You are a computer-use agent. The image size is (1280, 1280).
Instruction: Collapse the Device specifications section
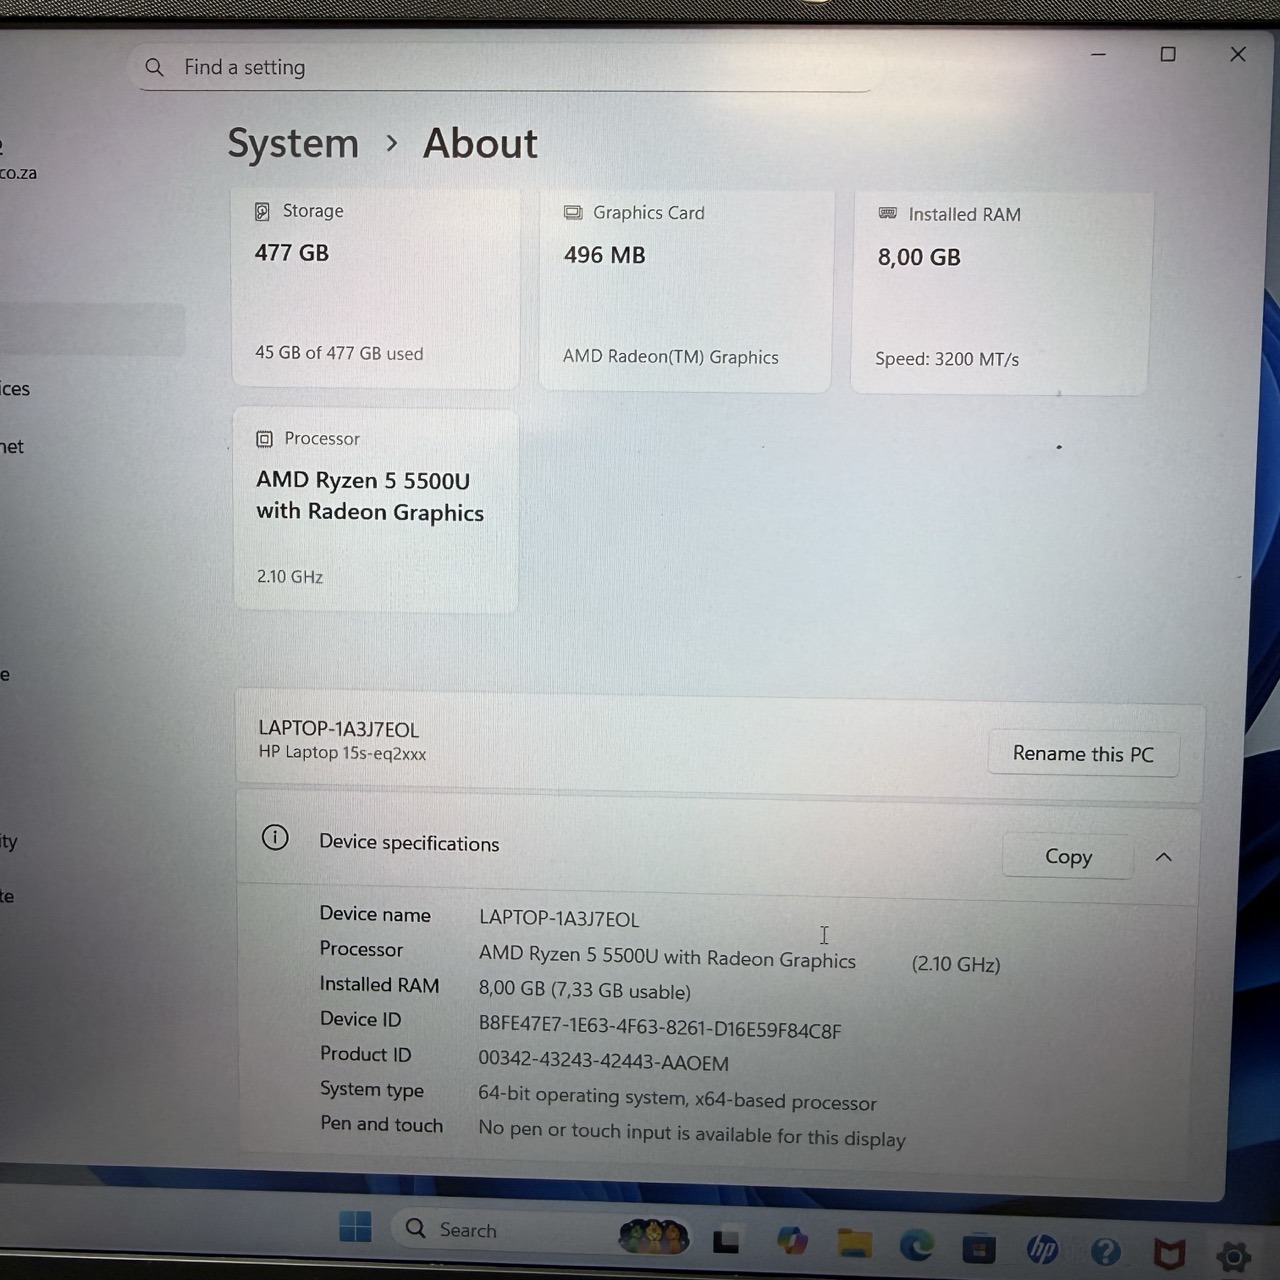coord(1163,857)
